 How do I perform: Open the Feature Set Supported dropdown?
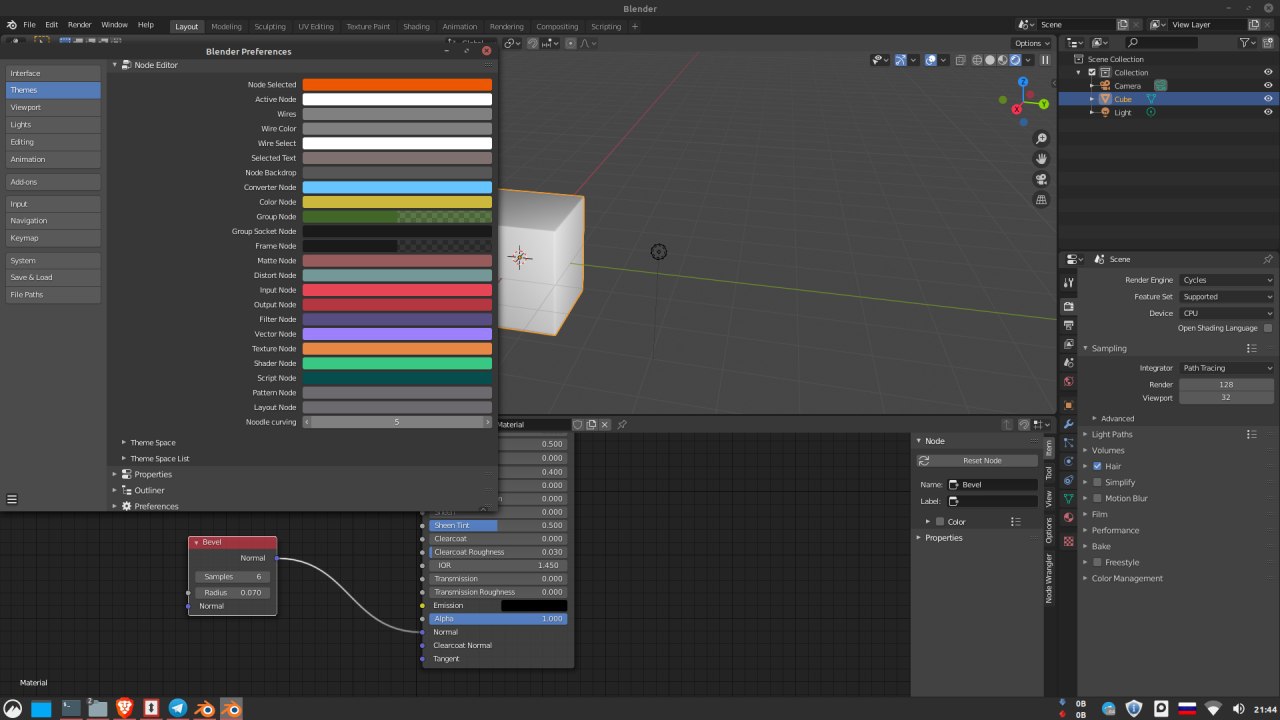click(x=1227, y=296)
